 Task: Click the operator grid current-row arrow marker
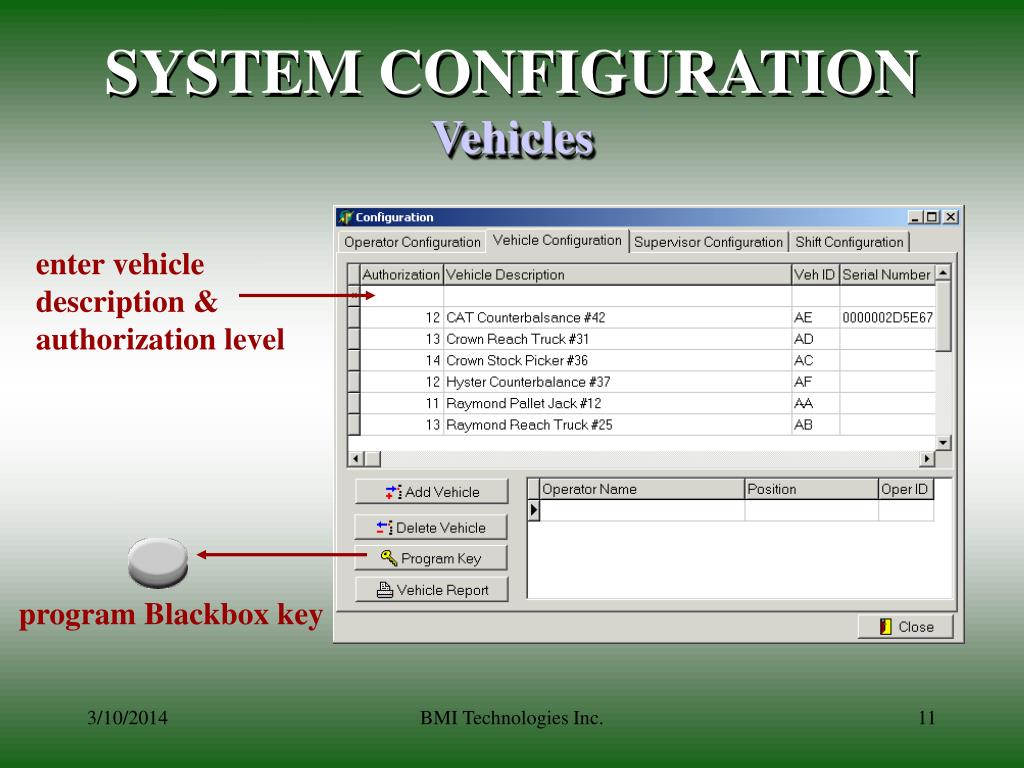coord(534,510)
